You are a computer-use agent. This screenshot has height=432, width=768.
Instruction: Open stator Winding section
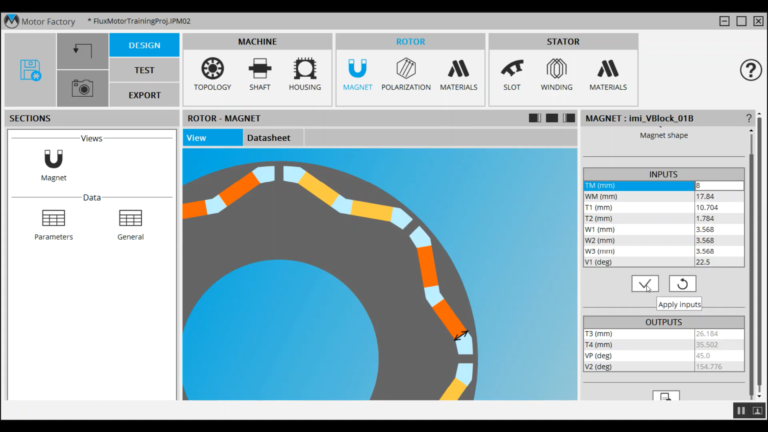556,74
